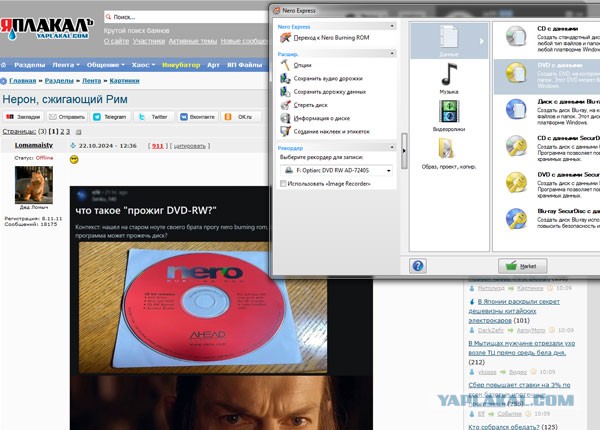Collapse the Расшир. section
600x430 pixels.
point(392,54)
